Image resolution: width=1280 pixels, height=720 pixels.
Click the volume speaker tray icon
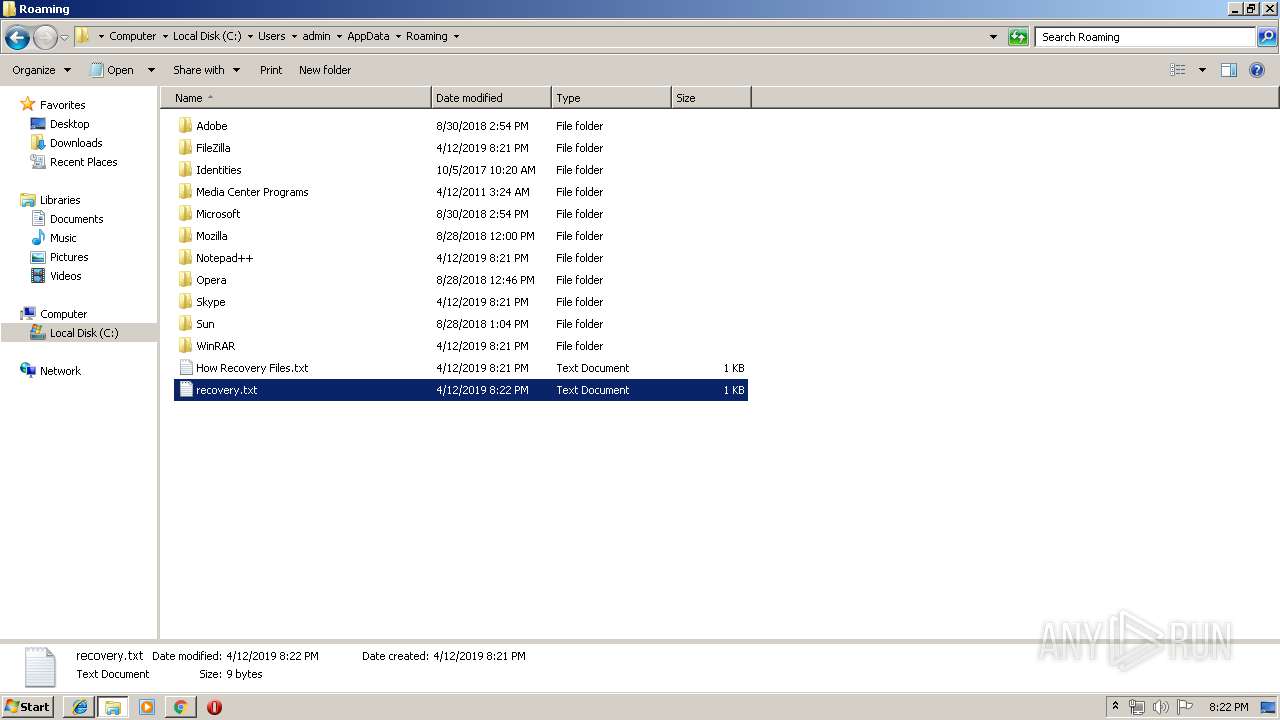tap(1161, 707)
